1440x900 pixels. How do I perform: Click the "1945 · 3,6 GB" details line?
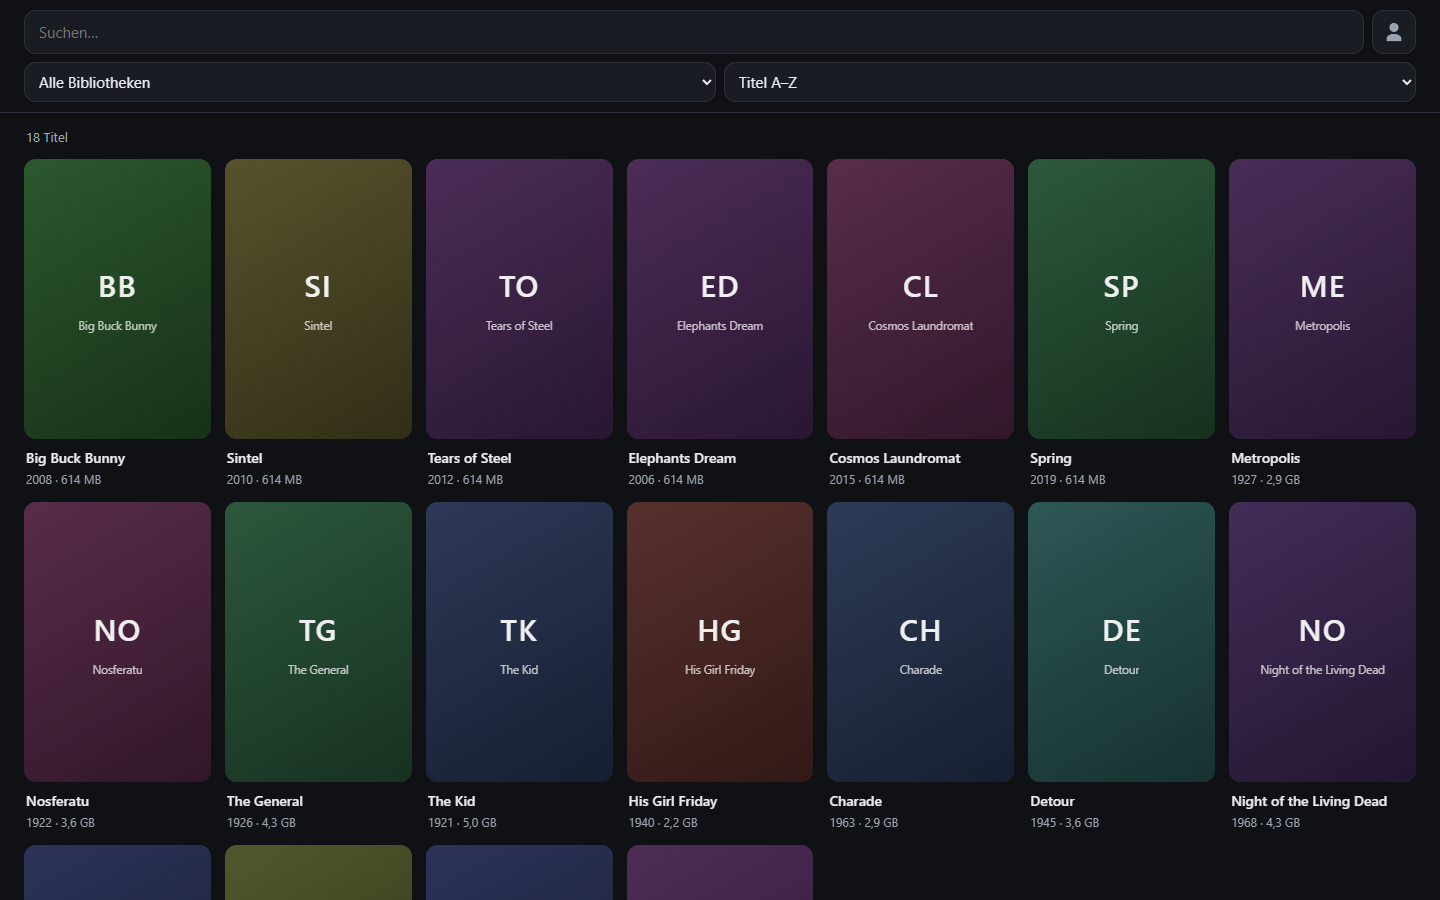click(x=1065, y=823)
